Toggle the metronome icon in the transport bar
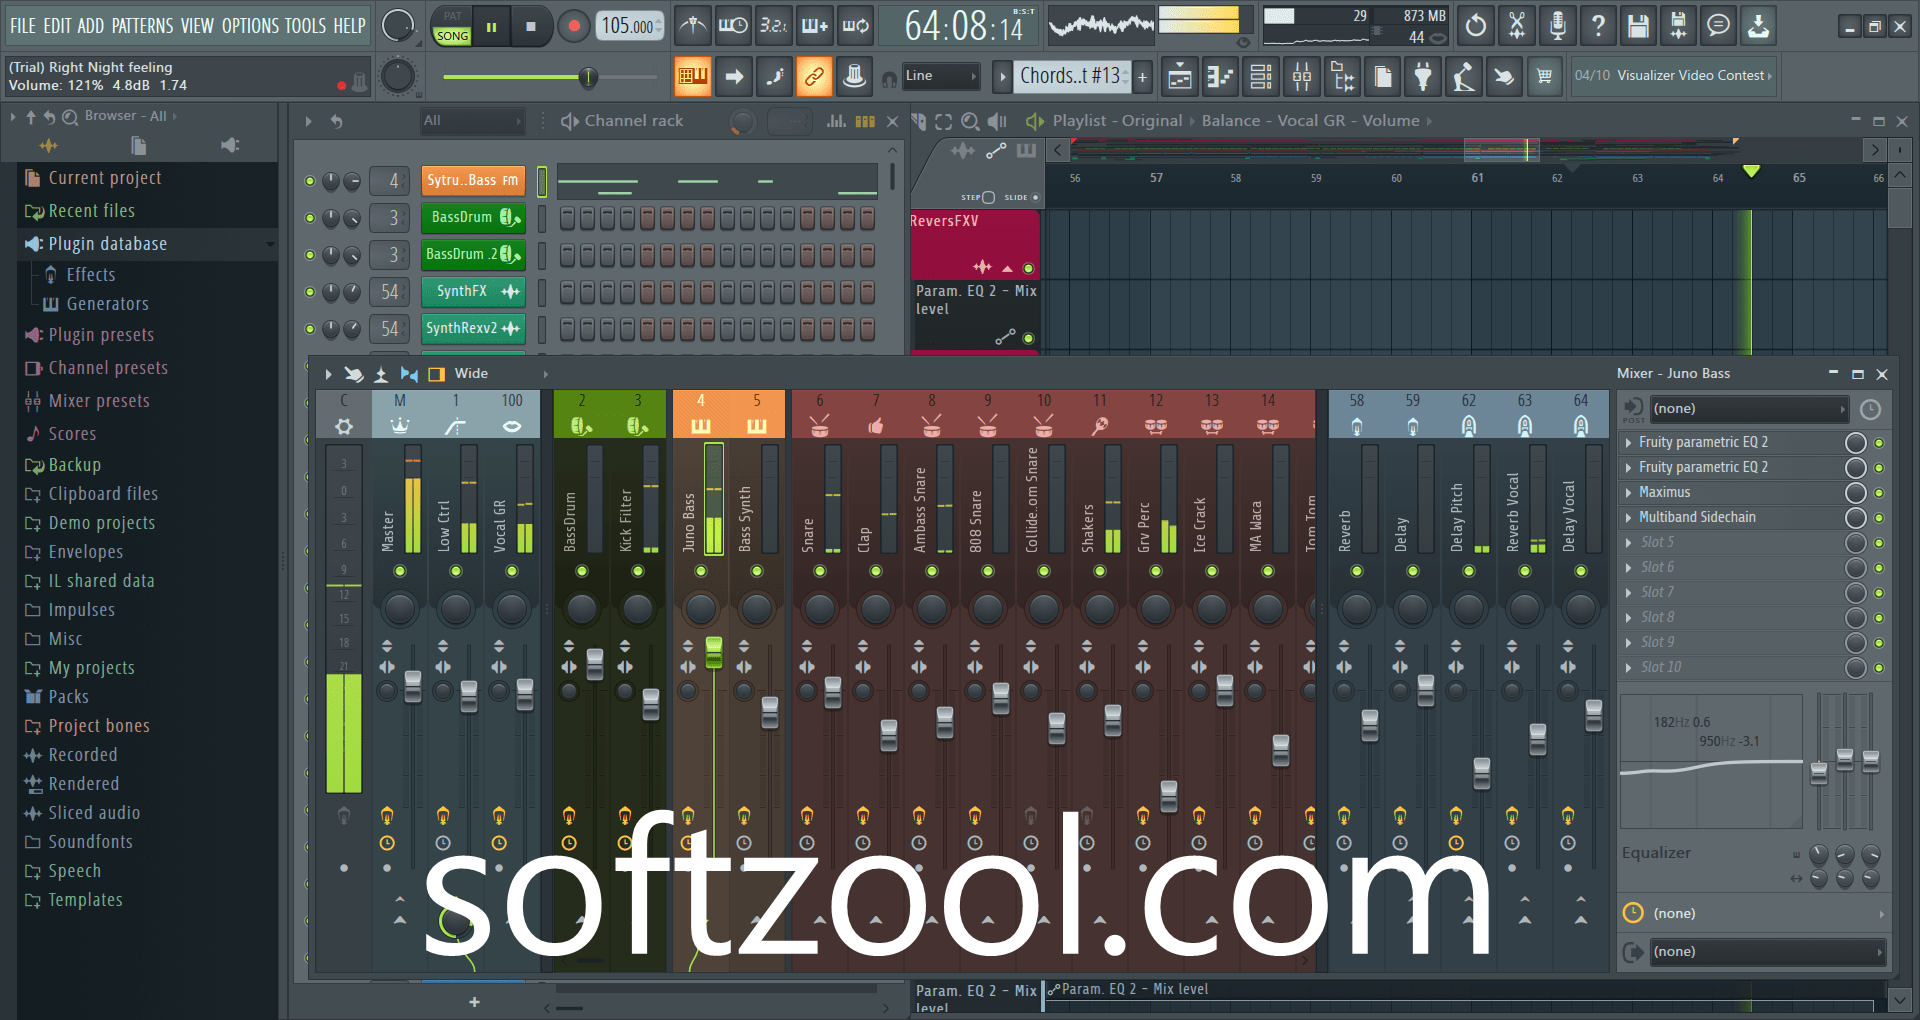1920x1020 pixels. point(693,26)
